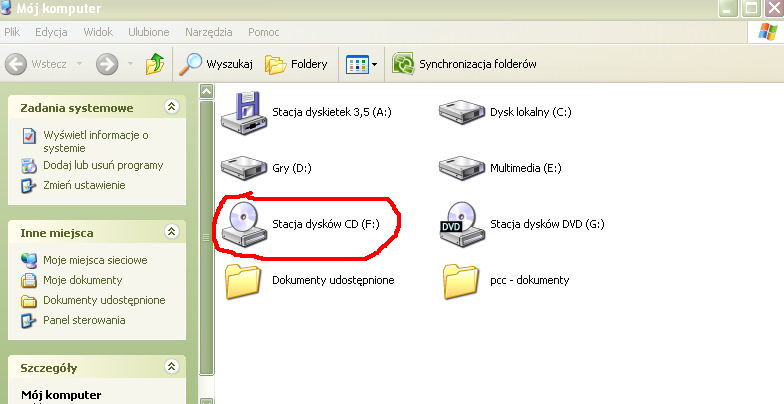Open Wstecz history dropdown arrow
The height and width of the screenshot is (404, 784).
point(79,64)
